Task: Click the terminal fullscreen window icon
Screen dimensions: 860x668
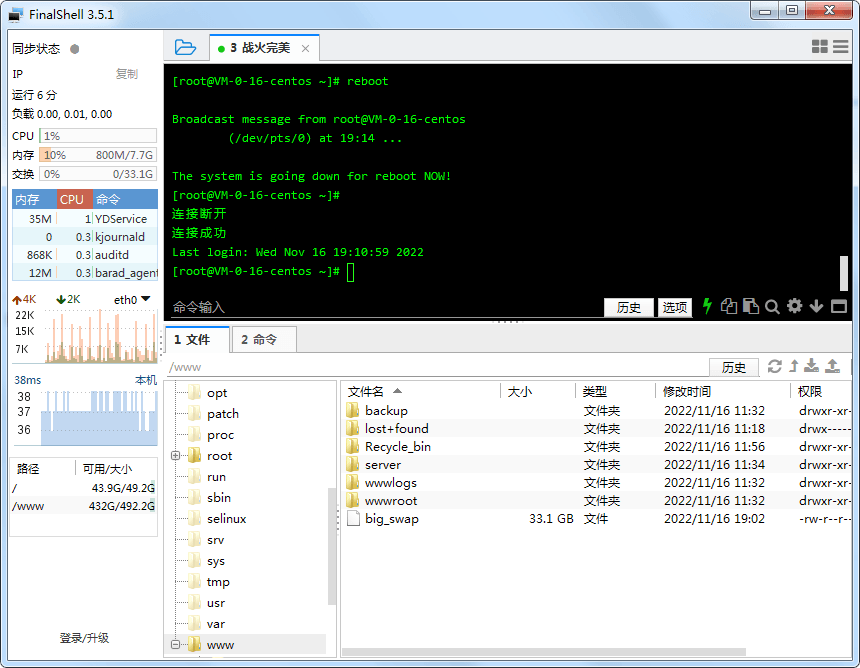Action: pyautogui.click(x=839, y=306)
